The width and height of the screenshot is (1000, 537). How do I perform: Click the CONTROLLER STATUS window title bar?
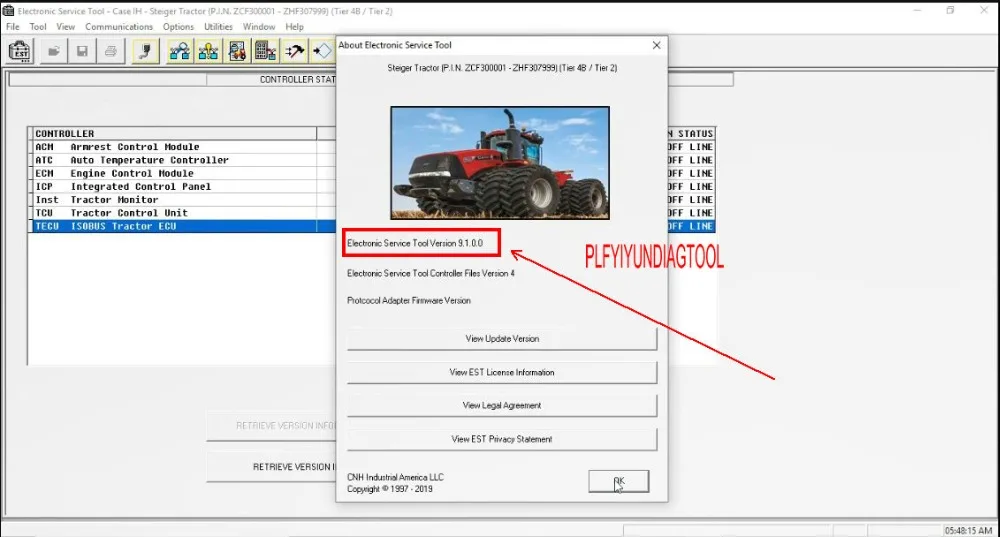coord(271,80)
